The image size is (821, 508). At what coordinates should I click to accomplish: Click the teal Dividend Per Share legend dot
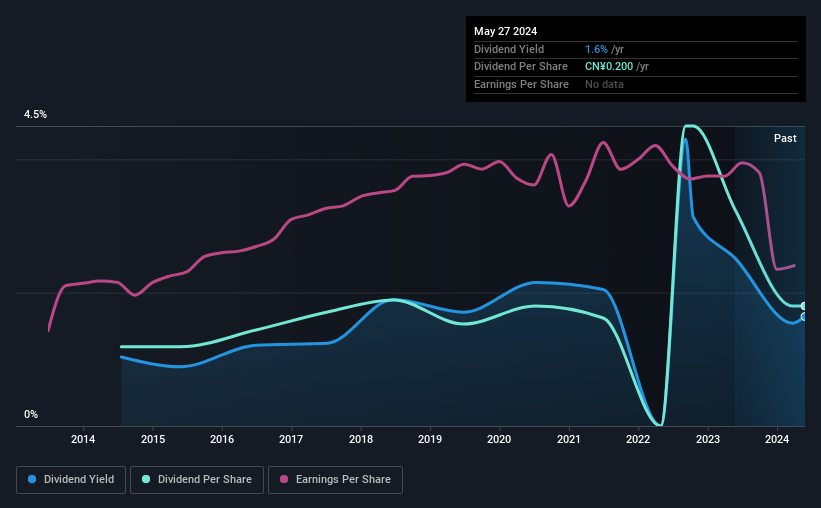[146, 479]
